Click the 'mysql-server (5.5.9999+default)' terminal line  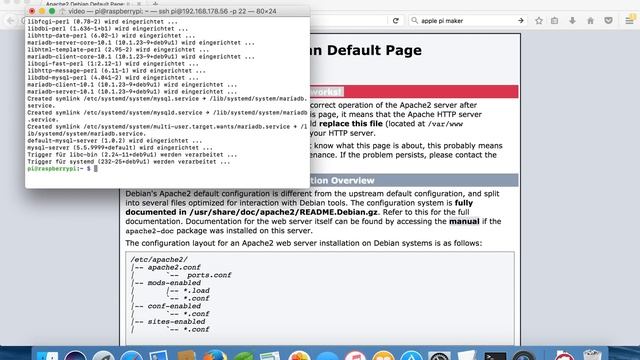coord(120,148)
